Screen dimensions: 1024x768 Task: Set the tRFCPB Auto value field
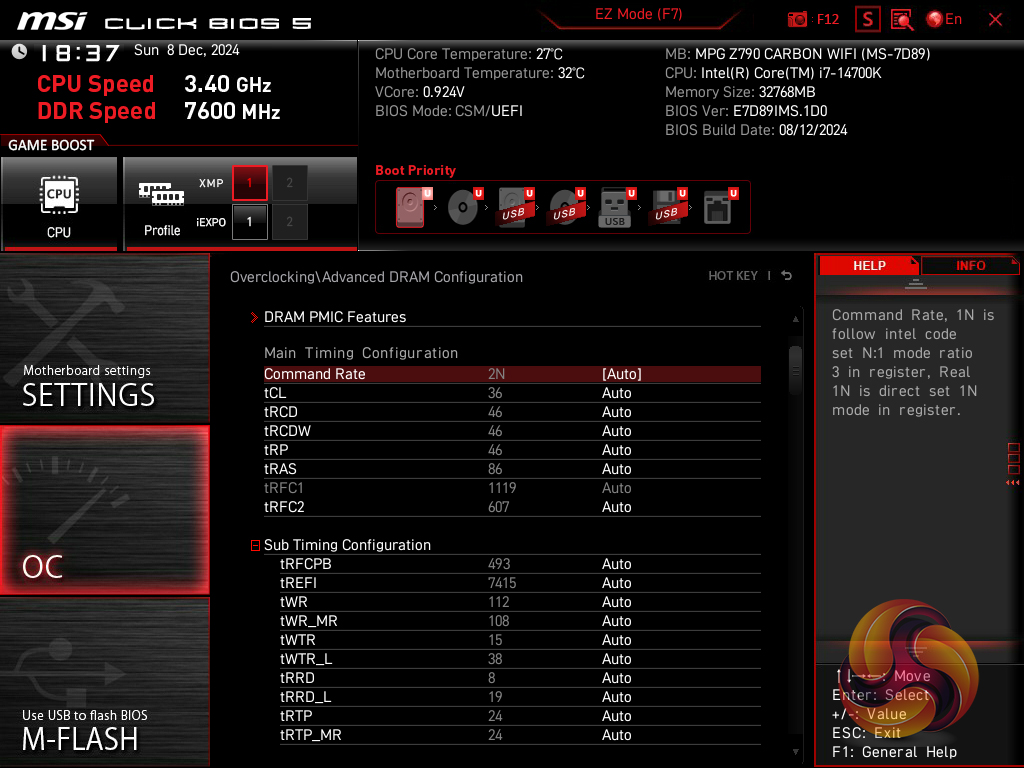616,564
